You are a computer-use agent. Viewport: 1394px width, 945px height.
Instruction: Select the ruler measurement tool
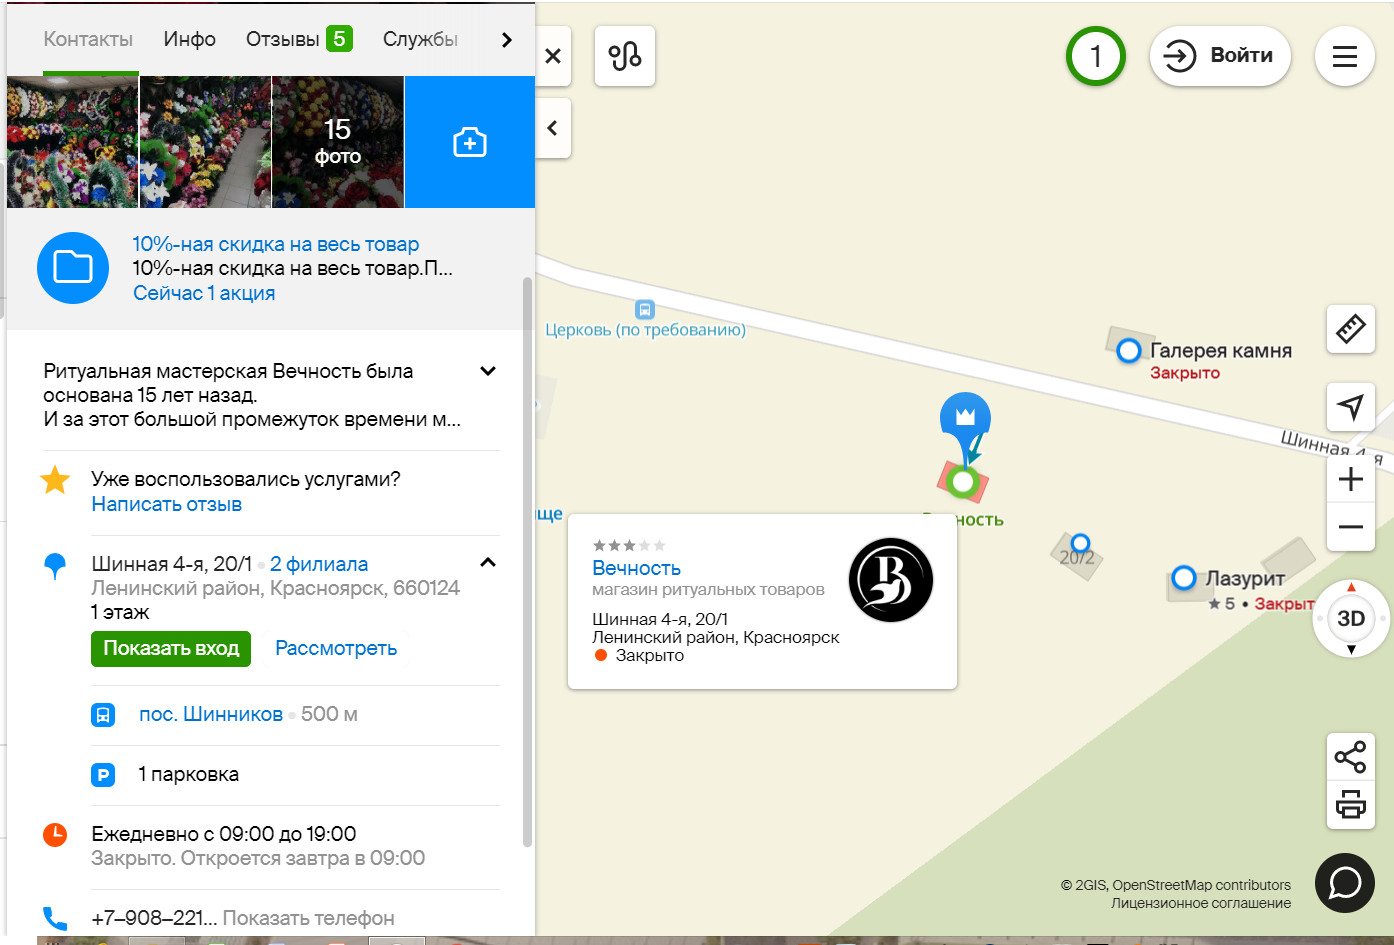point(1351,328)
